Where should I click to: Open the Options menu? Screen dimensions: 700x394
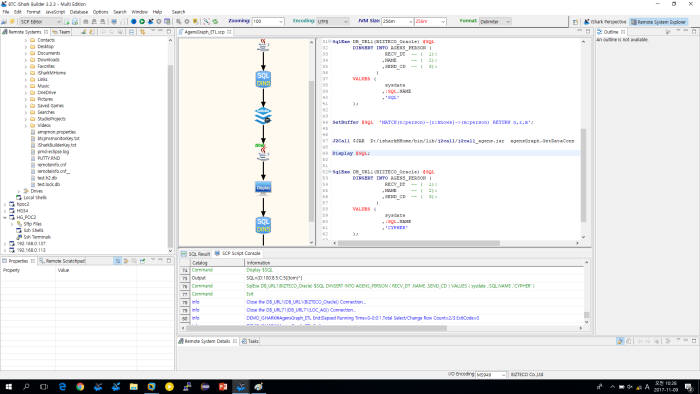[100, 12]
